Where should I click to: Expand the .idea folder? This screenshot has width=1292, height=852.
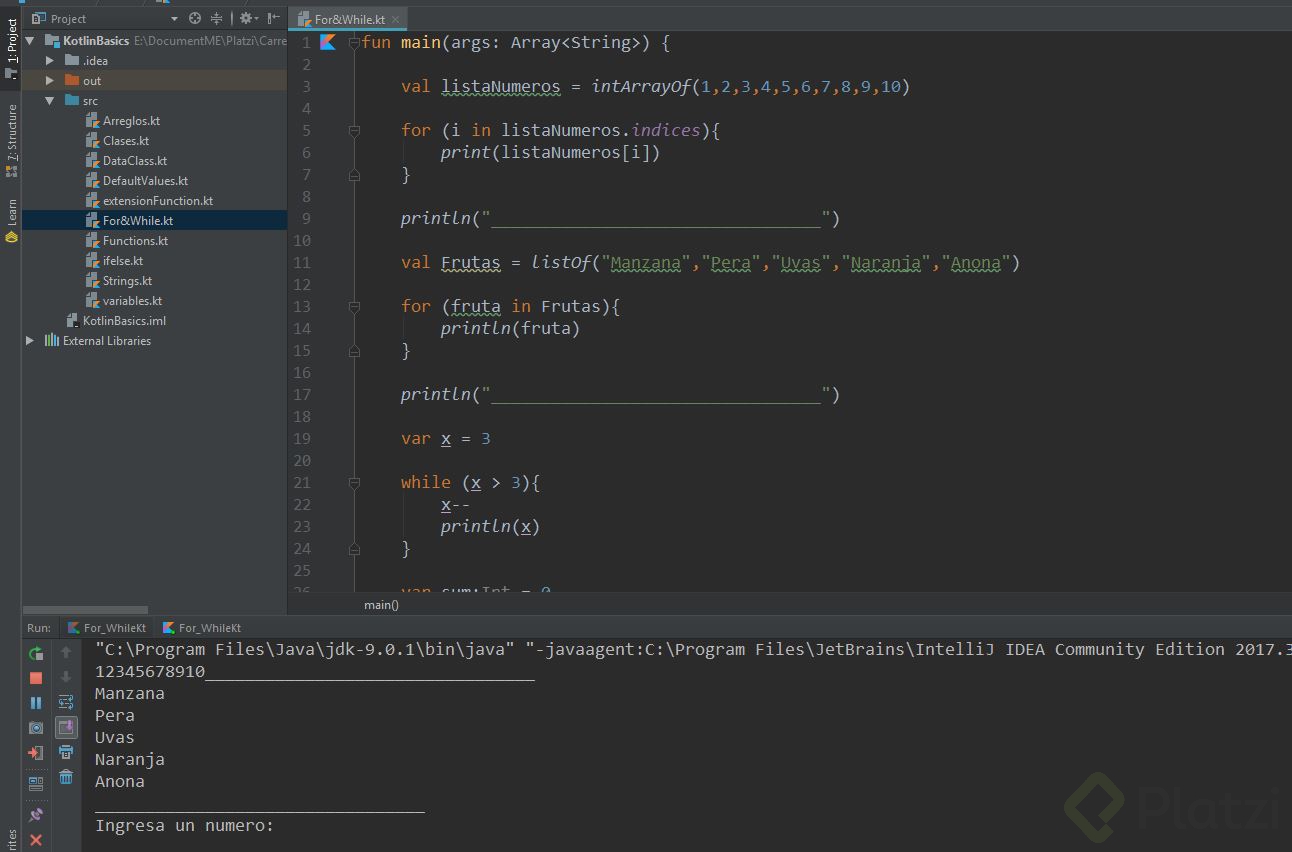click(50, 61)
